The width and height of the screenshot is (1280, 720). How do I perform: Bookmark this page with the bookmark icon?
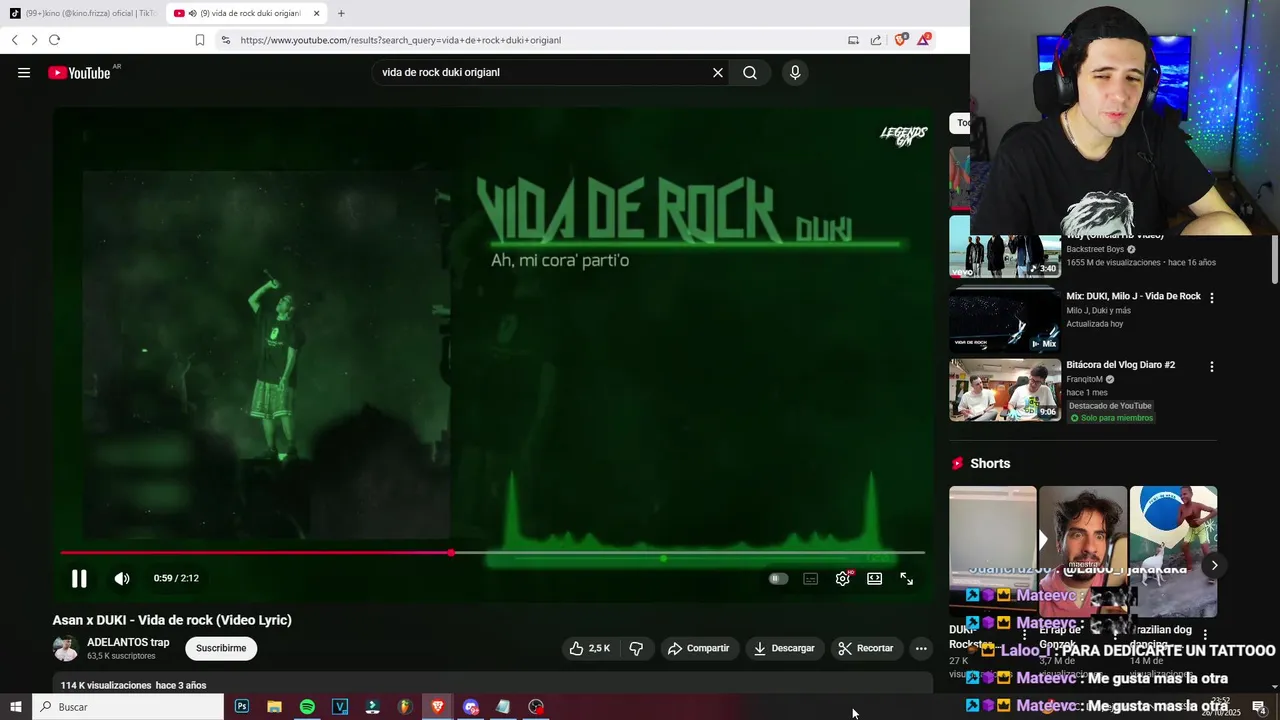coord(200,40)
